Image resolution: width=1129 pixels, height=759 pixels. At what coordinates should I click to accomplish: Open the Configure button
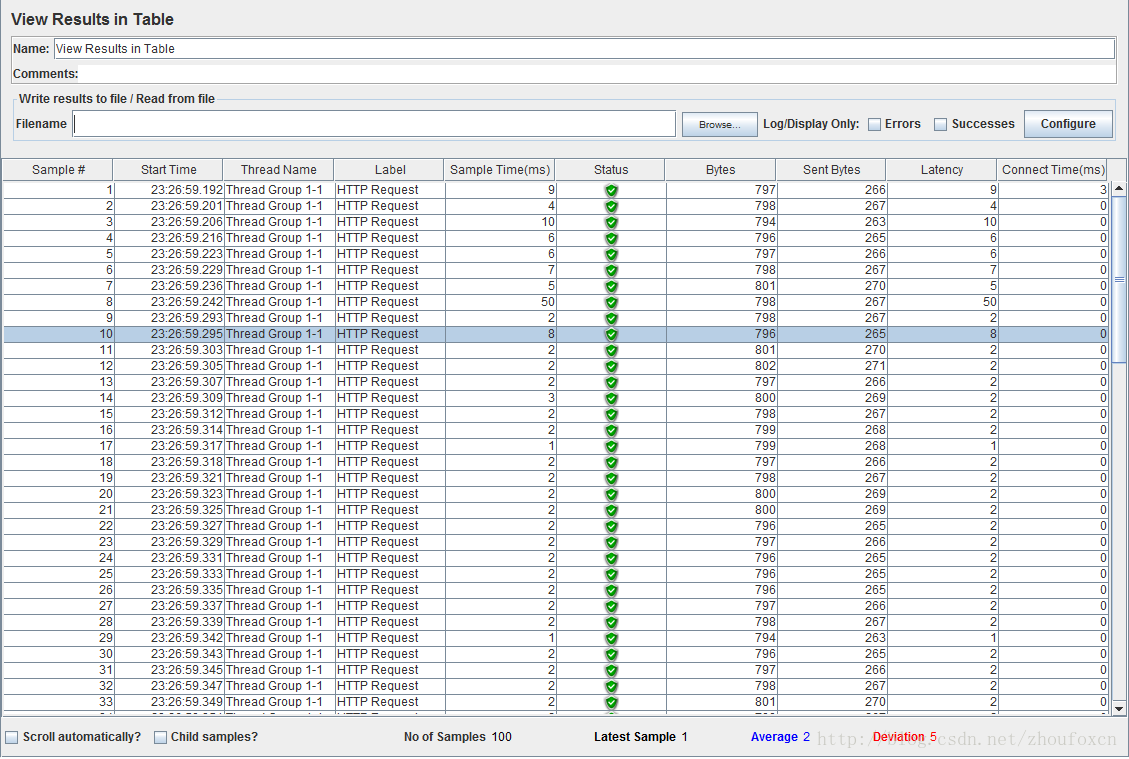pos(1068,124)
